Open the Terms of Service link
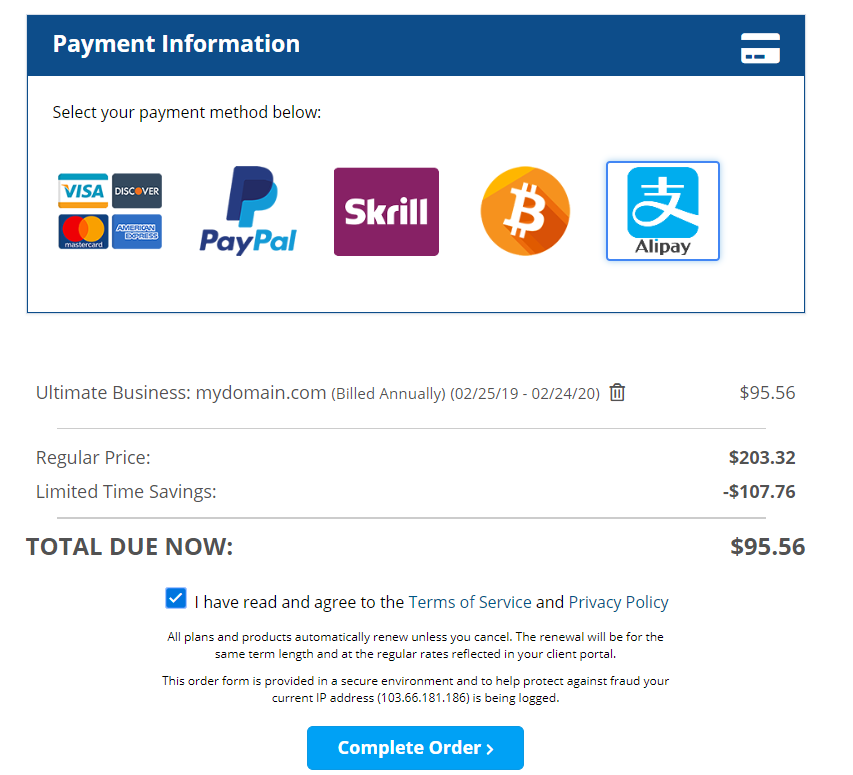 (x=470, y=602)
